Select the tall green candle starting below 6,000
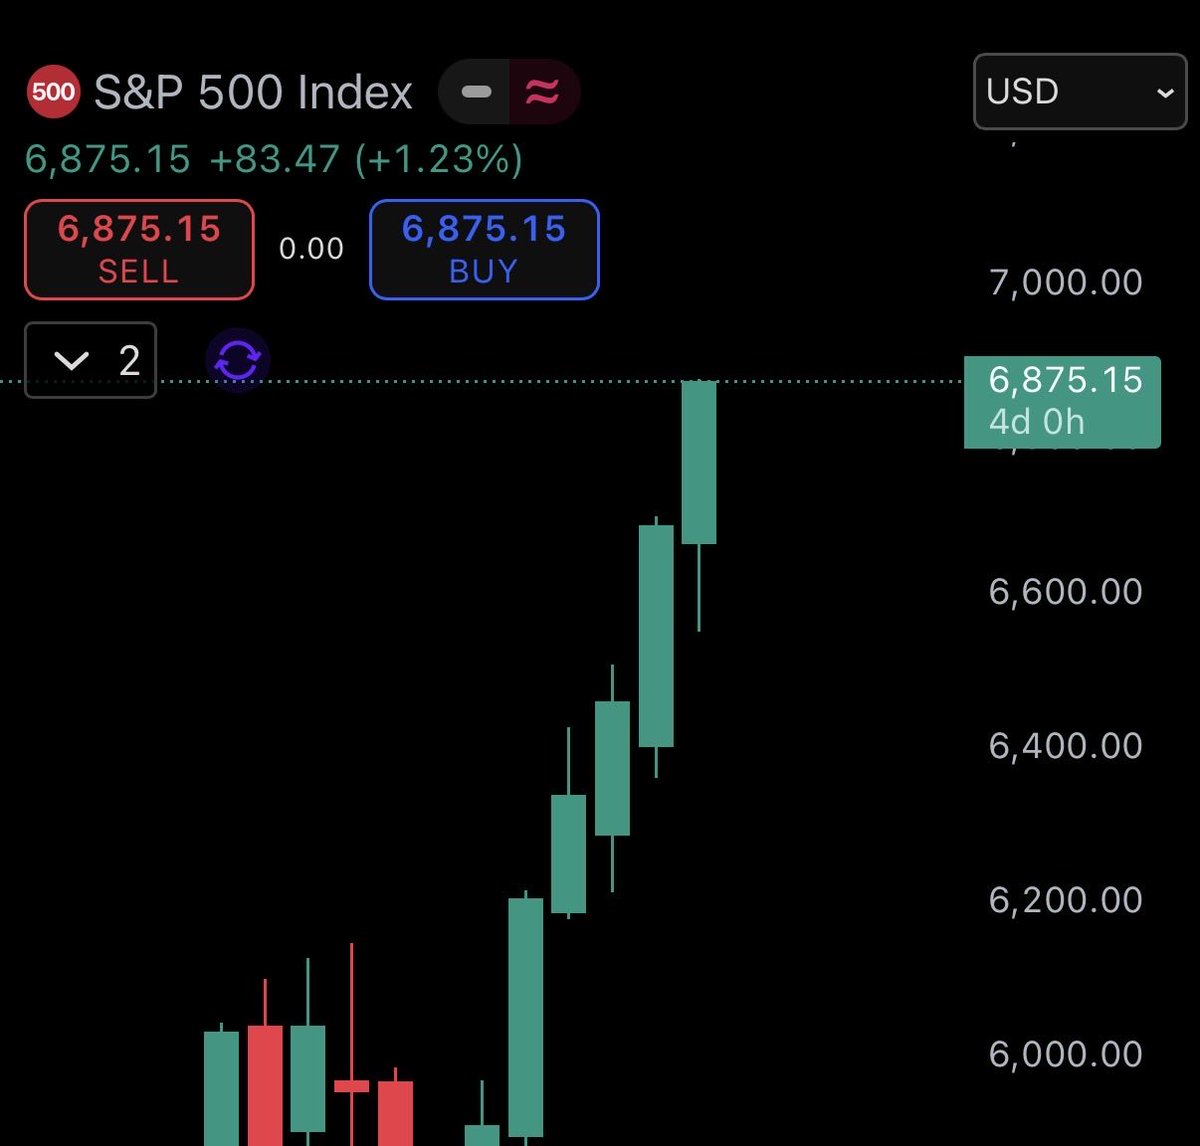The image size is (1200, 1146). click(x=526, y=1015)
